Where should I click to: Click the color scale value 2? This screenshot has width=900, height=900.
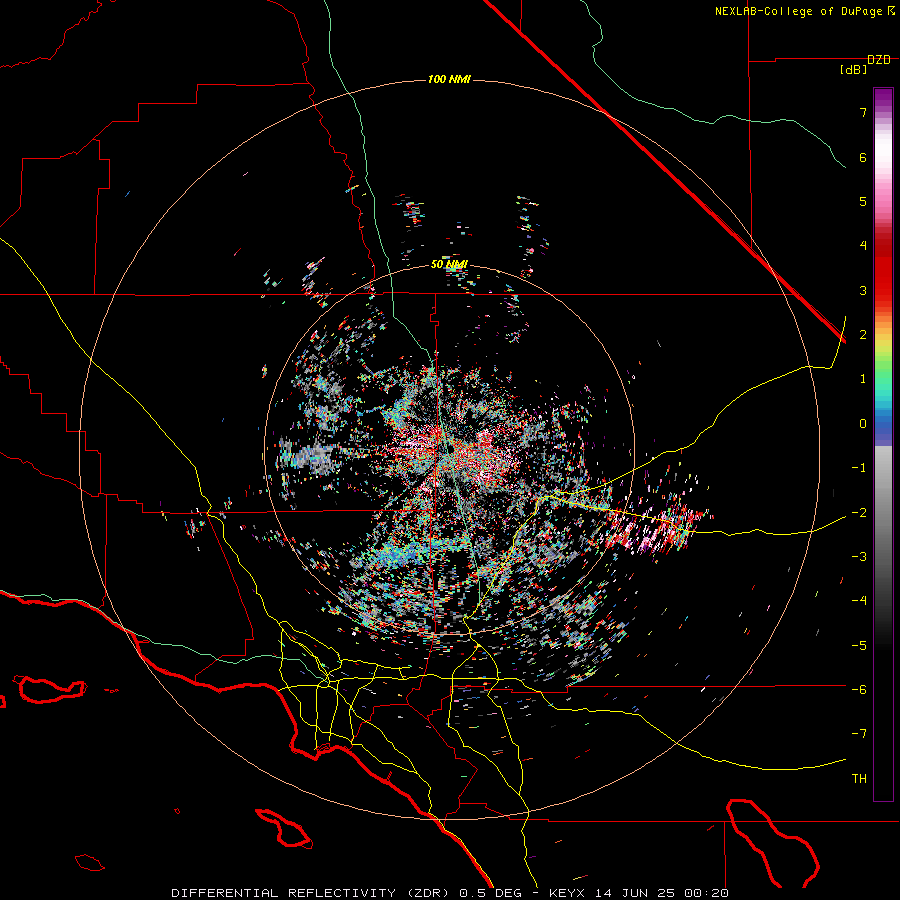click(863, 335)
